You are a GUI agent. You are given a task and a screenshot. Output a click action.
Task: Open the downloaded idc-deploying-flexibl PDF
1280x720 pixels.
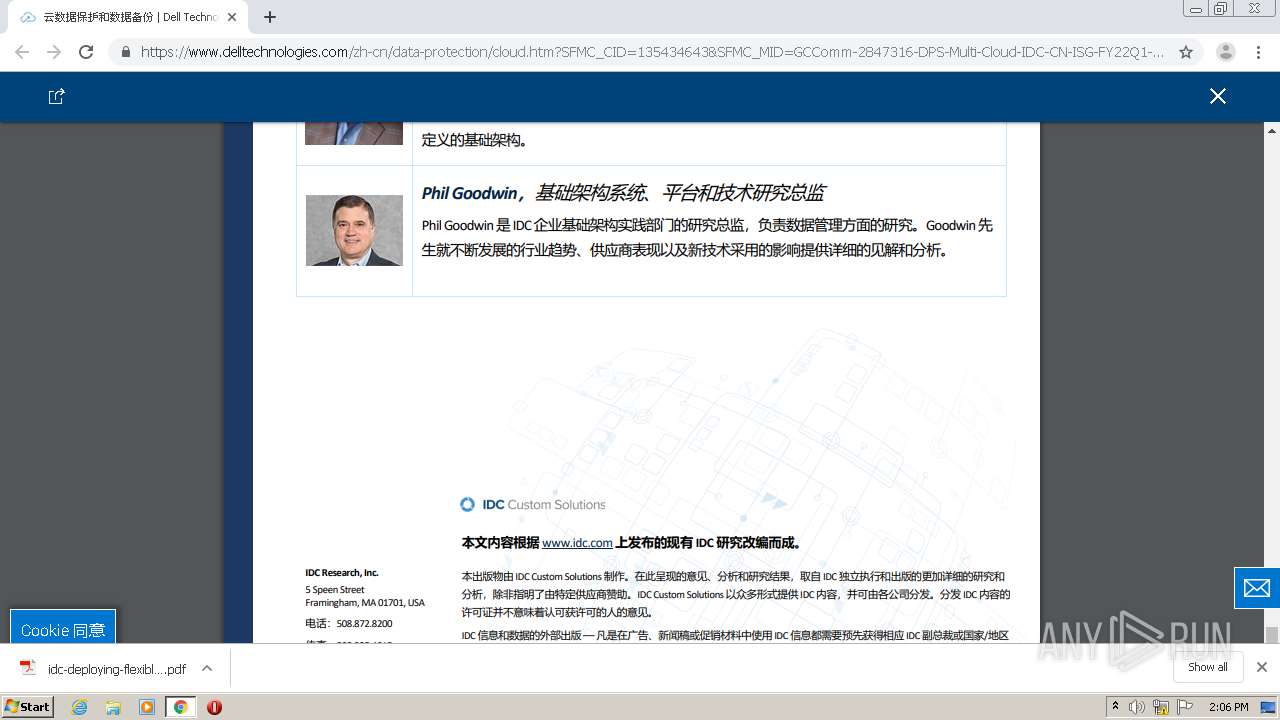pyautogui.click(x=103, y=669)
